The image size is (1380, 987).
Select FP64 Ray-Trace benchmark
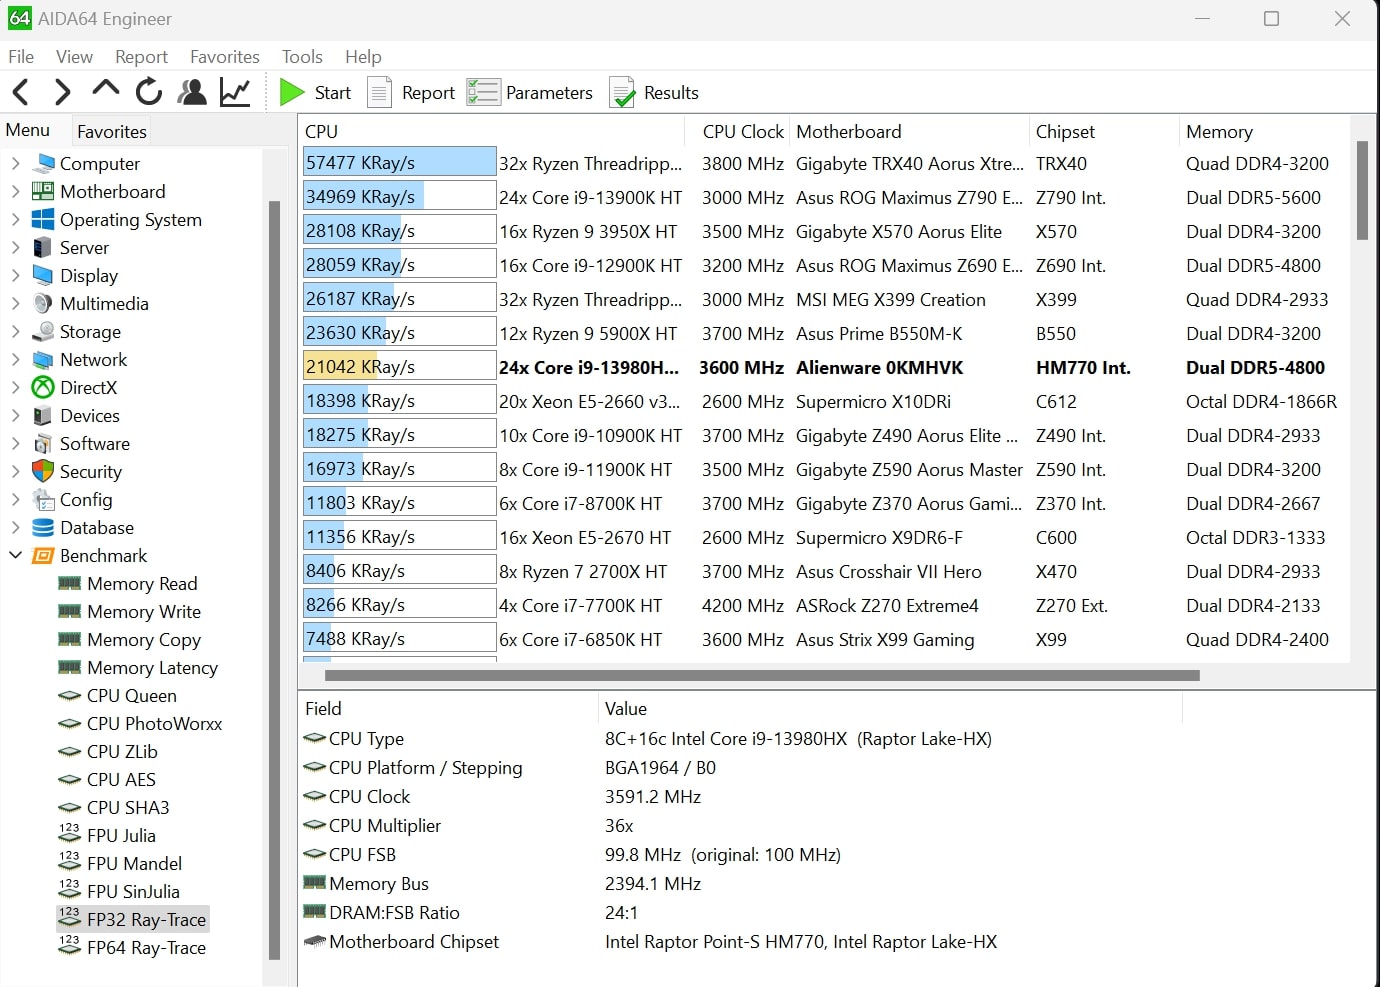(146, 947)
